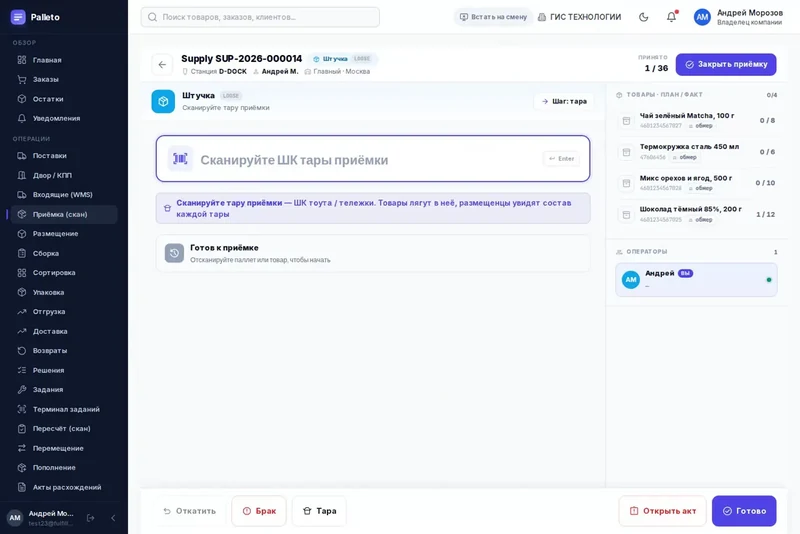Click the Размещение sidebar icon

21,234
